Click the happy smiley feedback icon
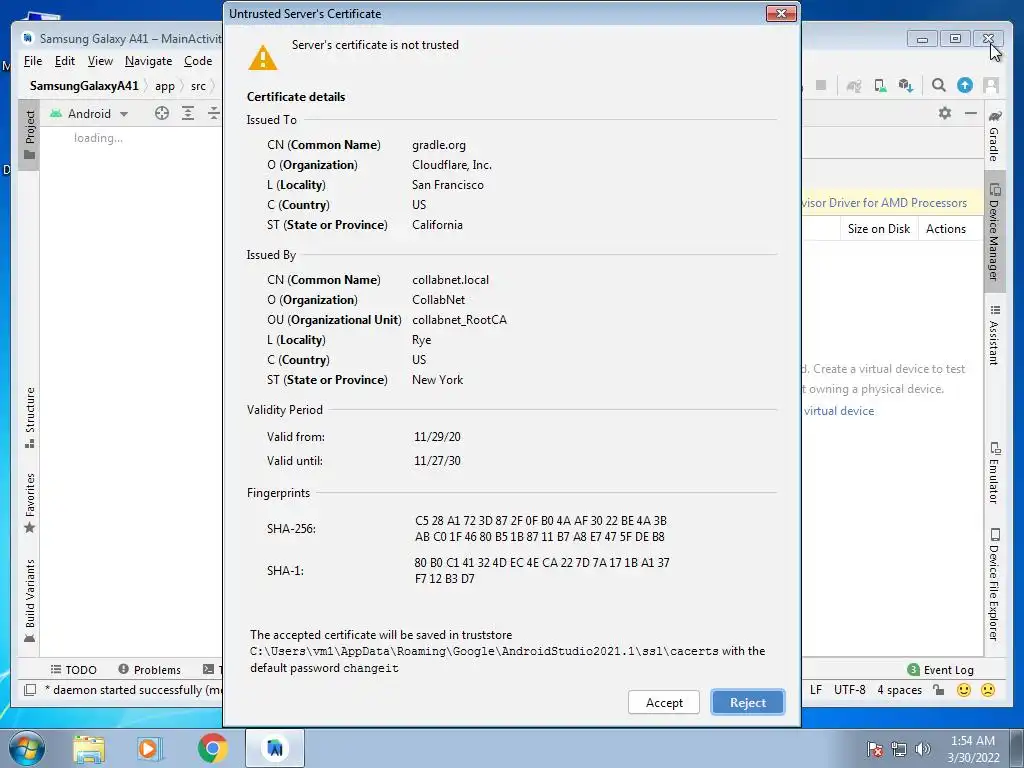This screenshot has height=768, width=1024. click(963, 690)
